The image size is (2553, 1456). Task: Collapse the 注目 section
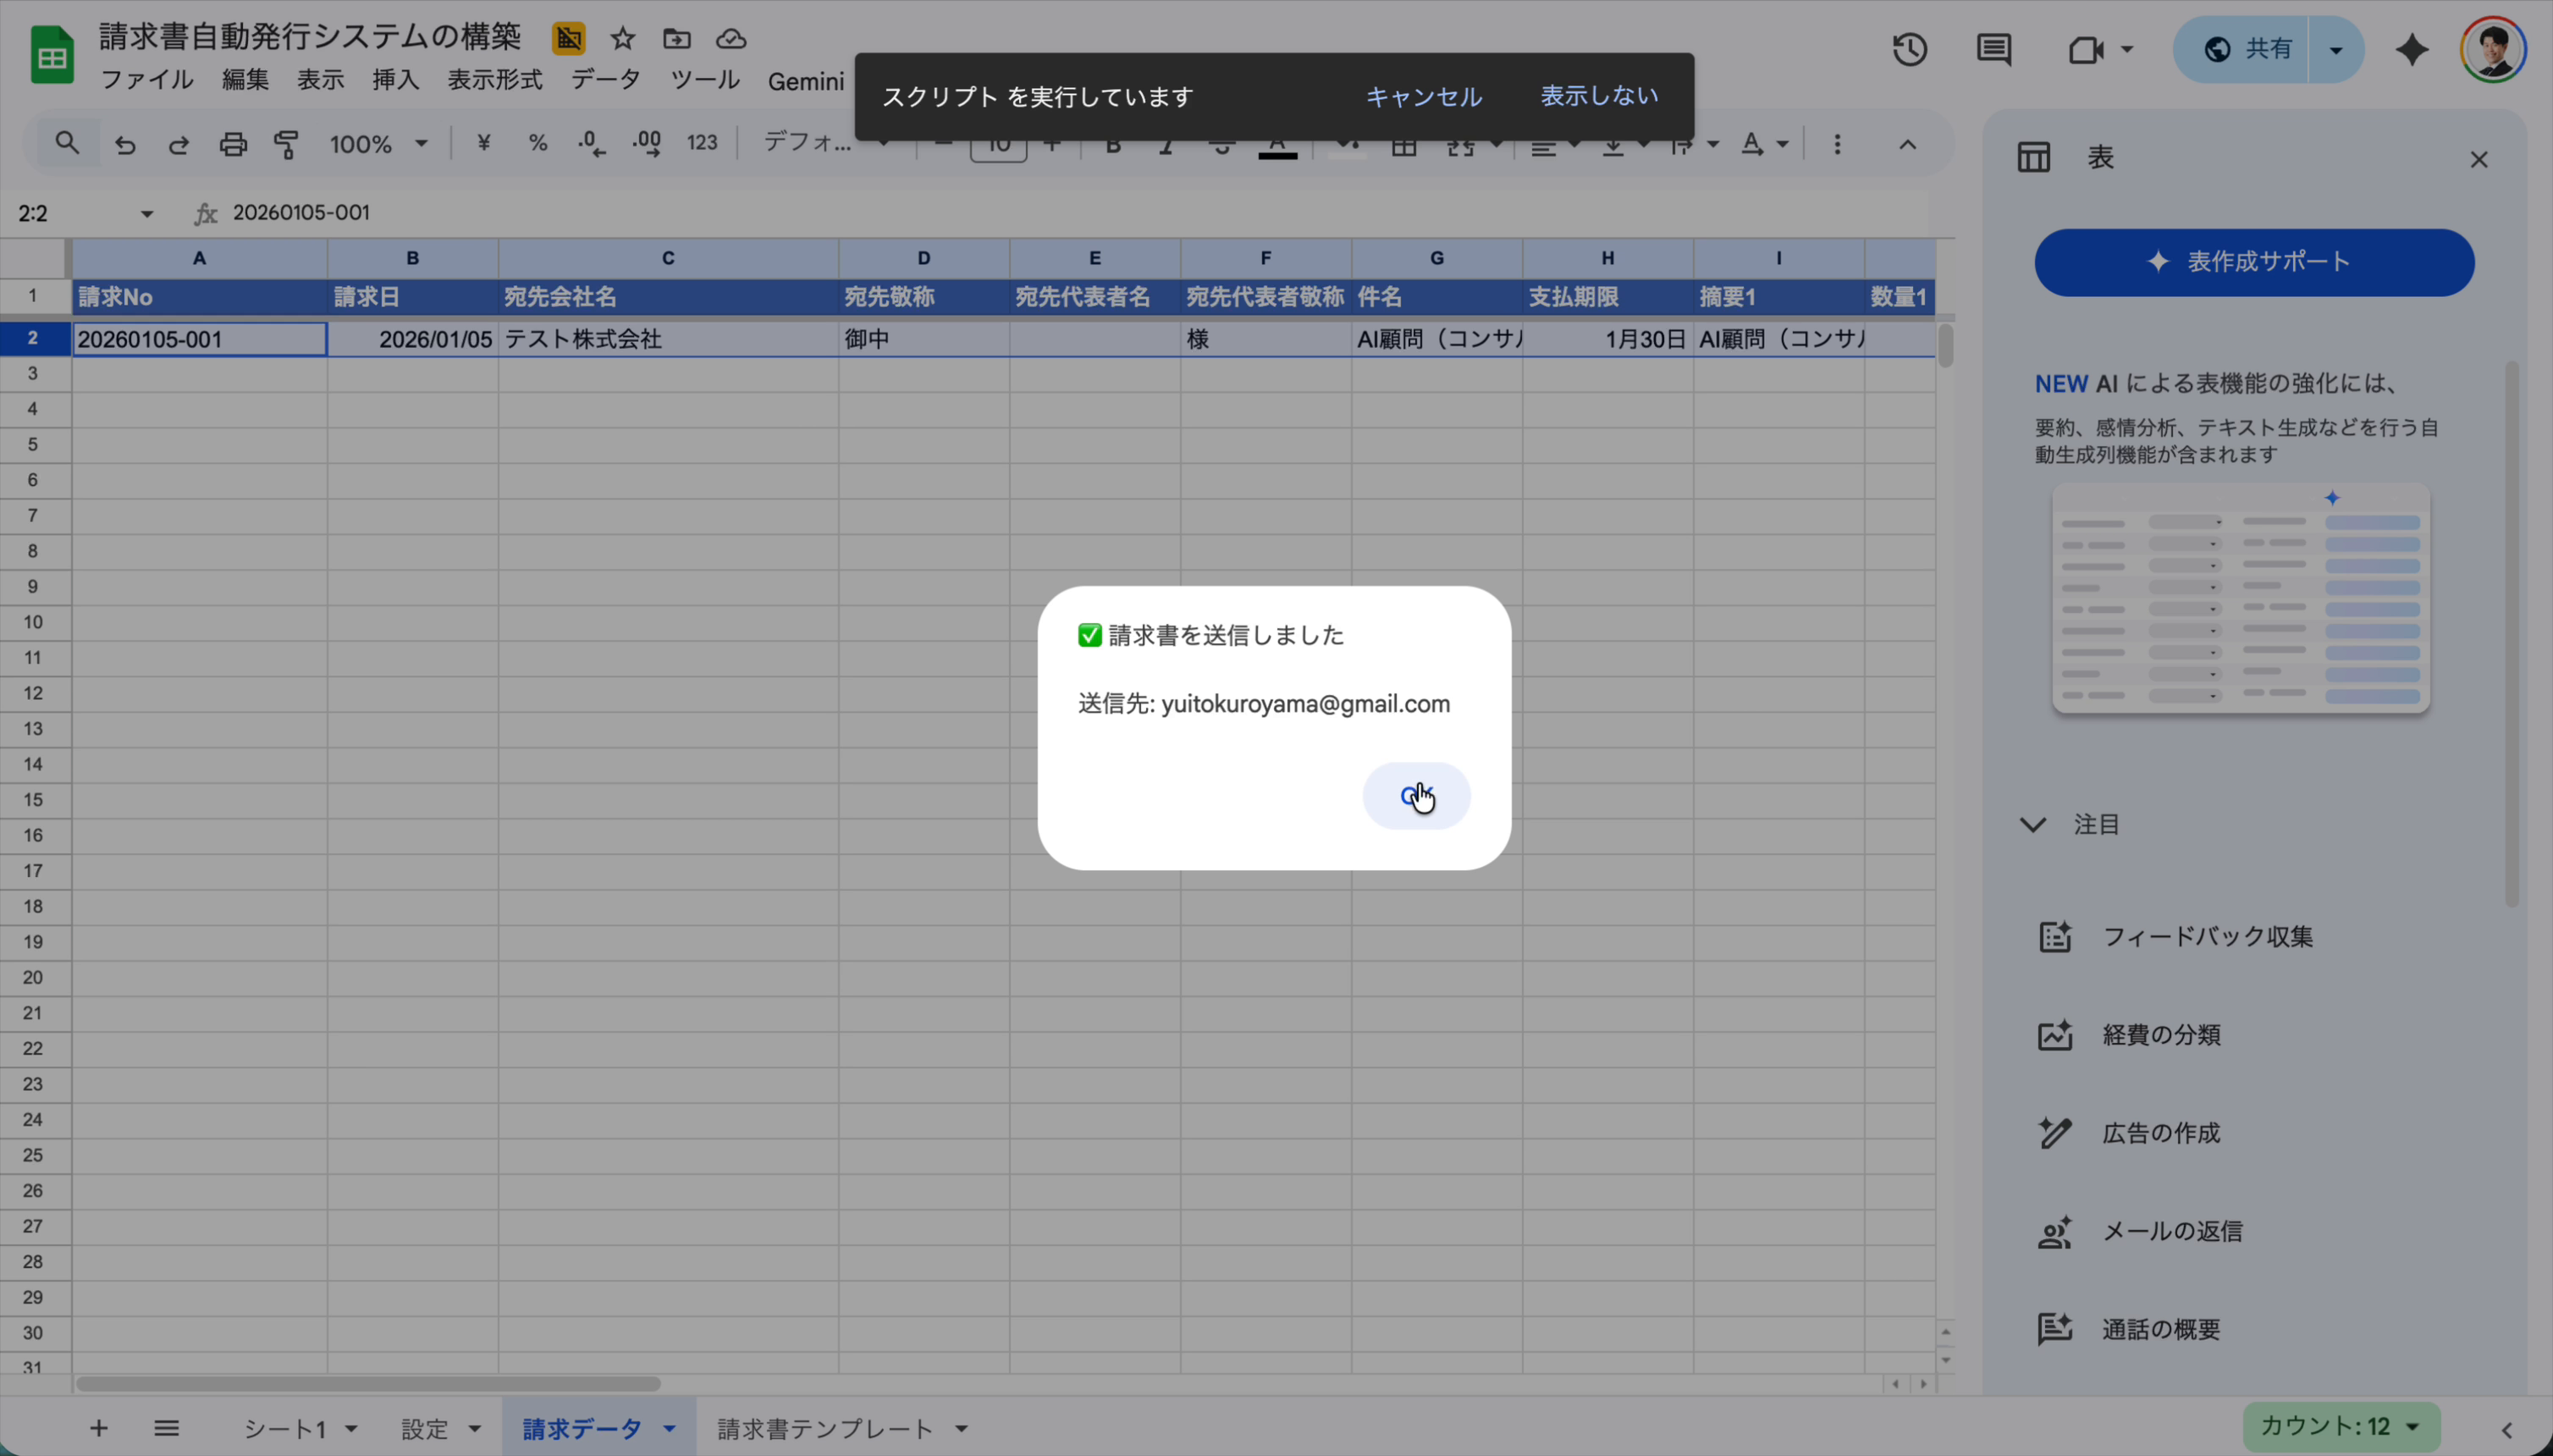[x=2032, y=824]
